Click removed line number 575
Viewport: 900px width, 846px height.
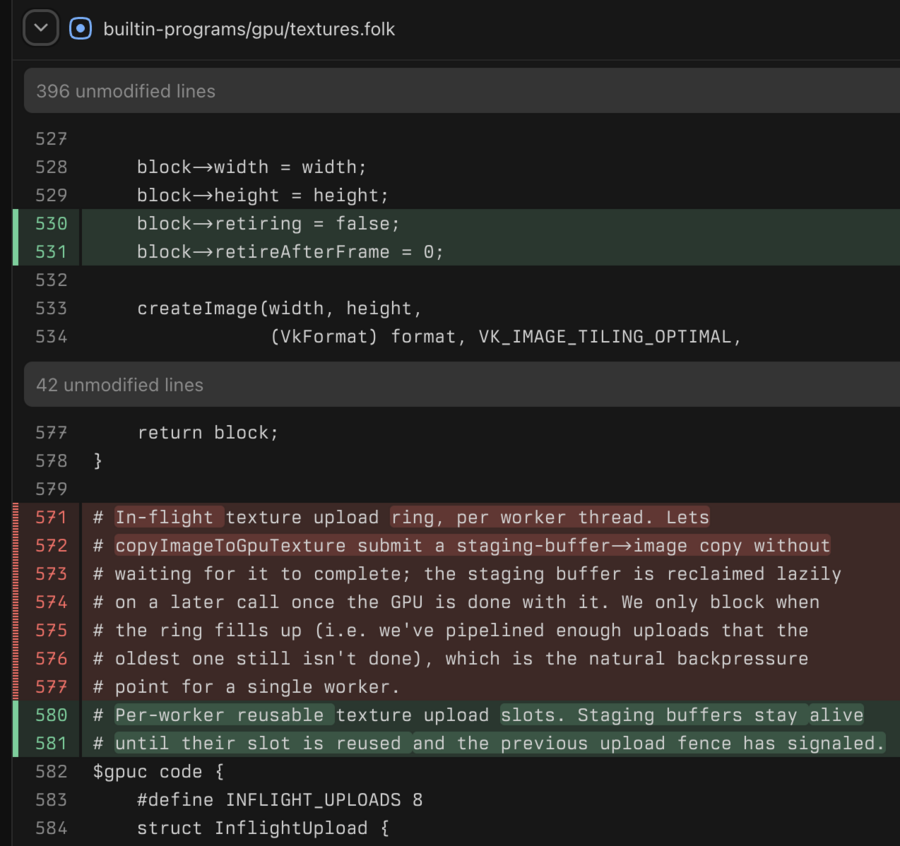point(51,630)
